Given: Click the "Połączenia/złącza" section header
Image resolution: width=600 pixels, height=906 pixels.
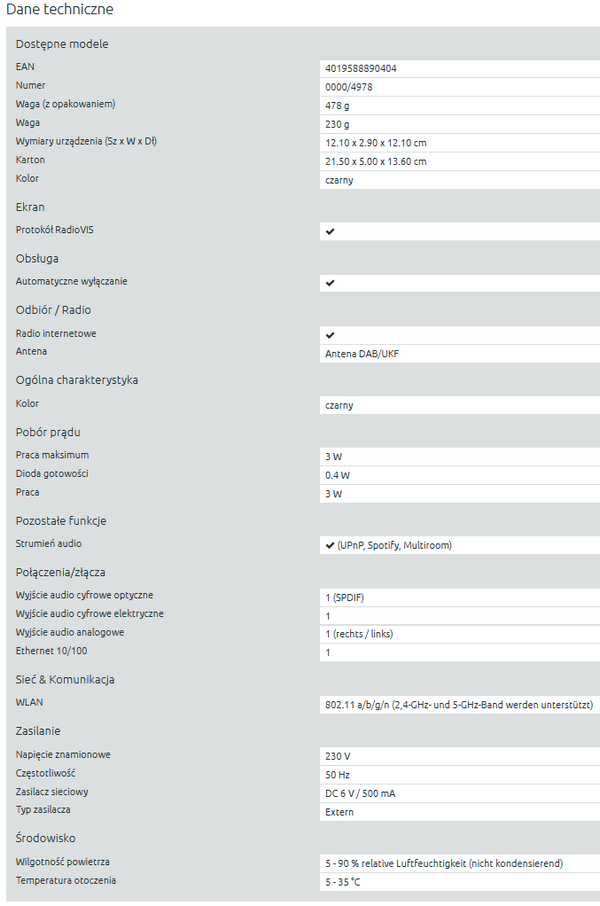Looking at the screenshot, I should [67, 572].
